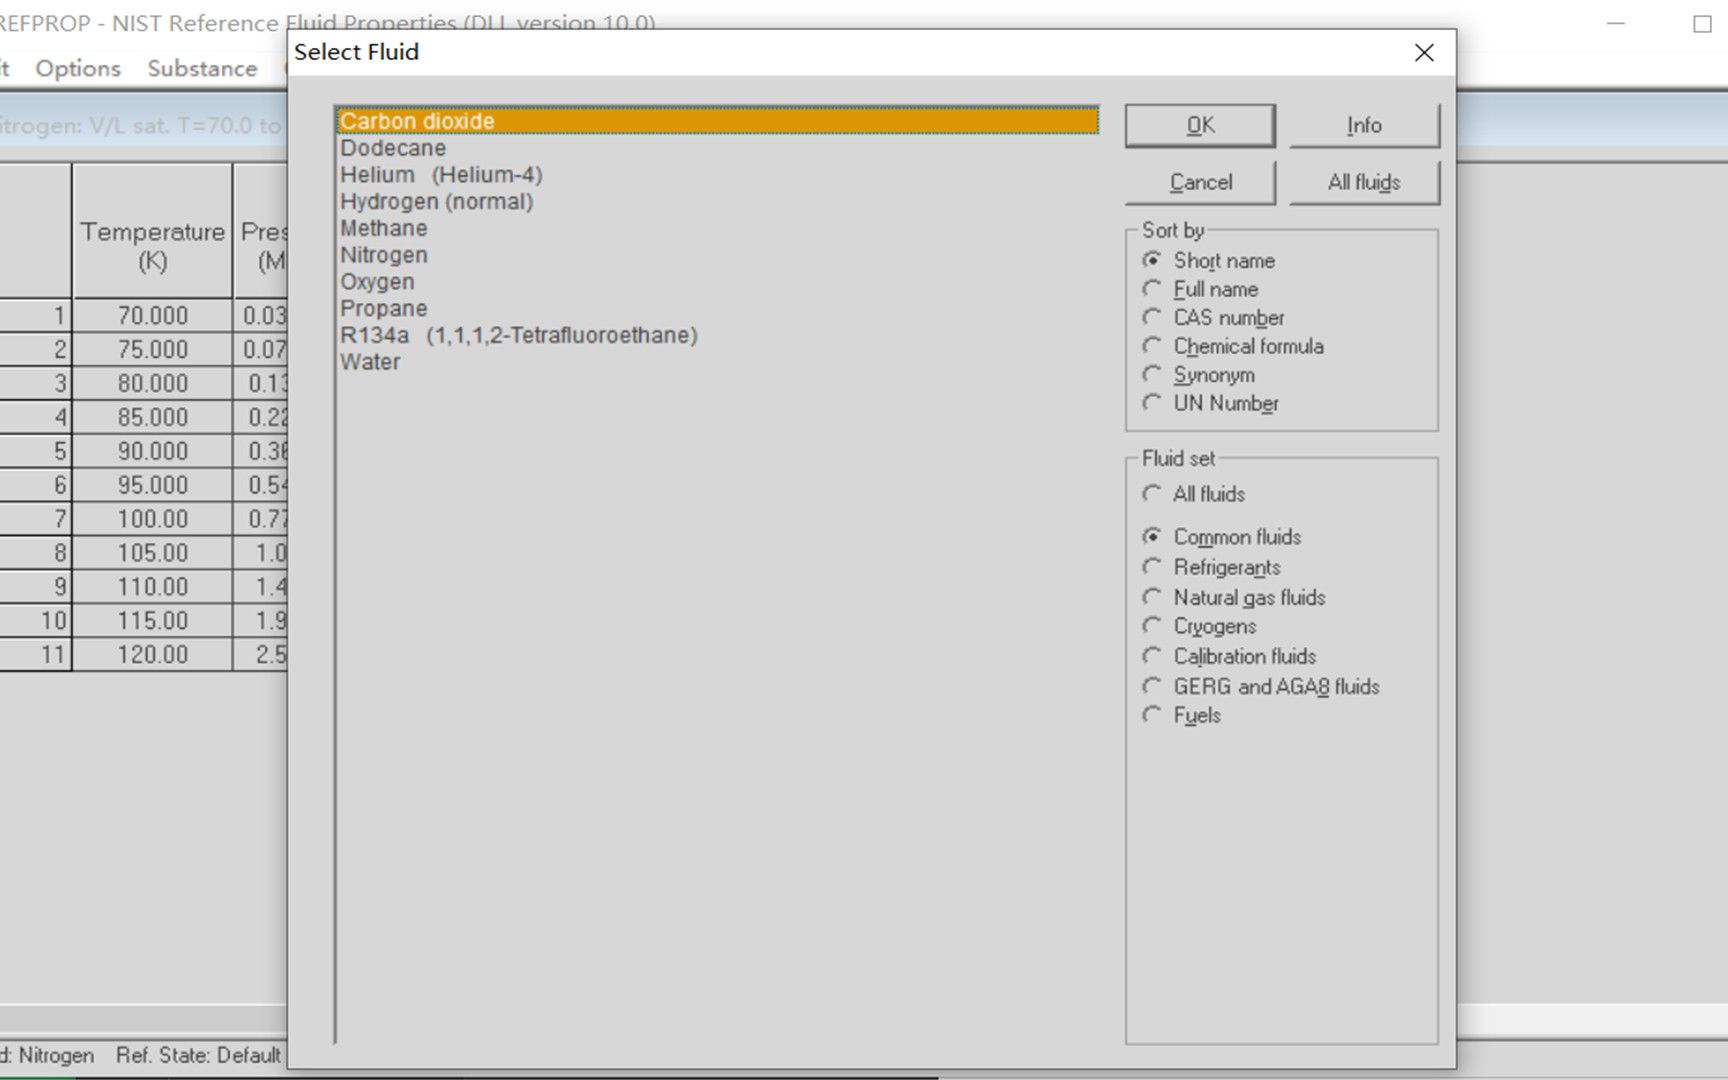Select Short name sort option
The width and height of the screenshot is (1728, 1080).
[x=1209, y=261]
